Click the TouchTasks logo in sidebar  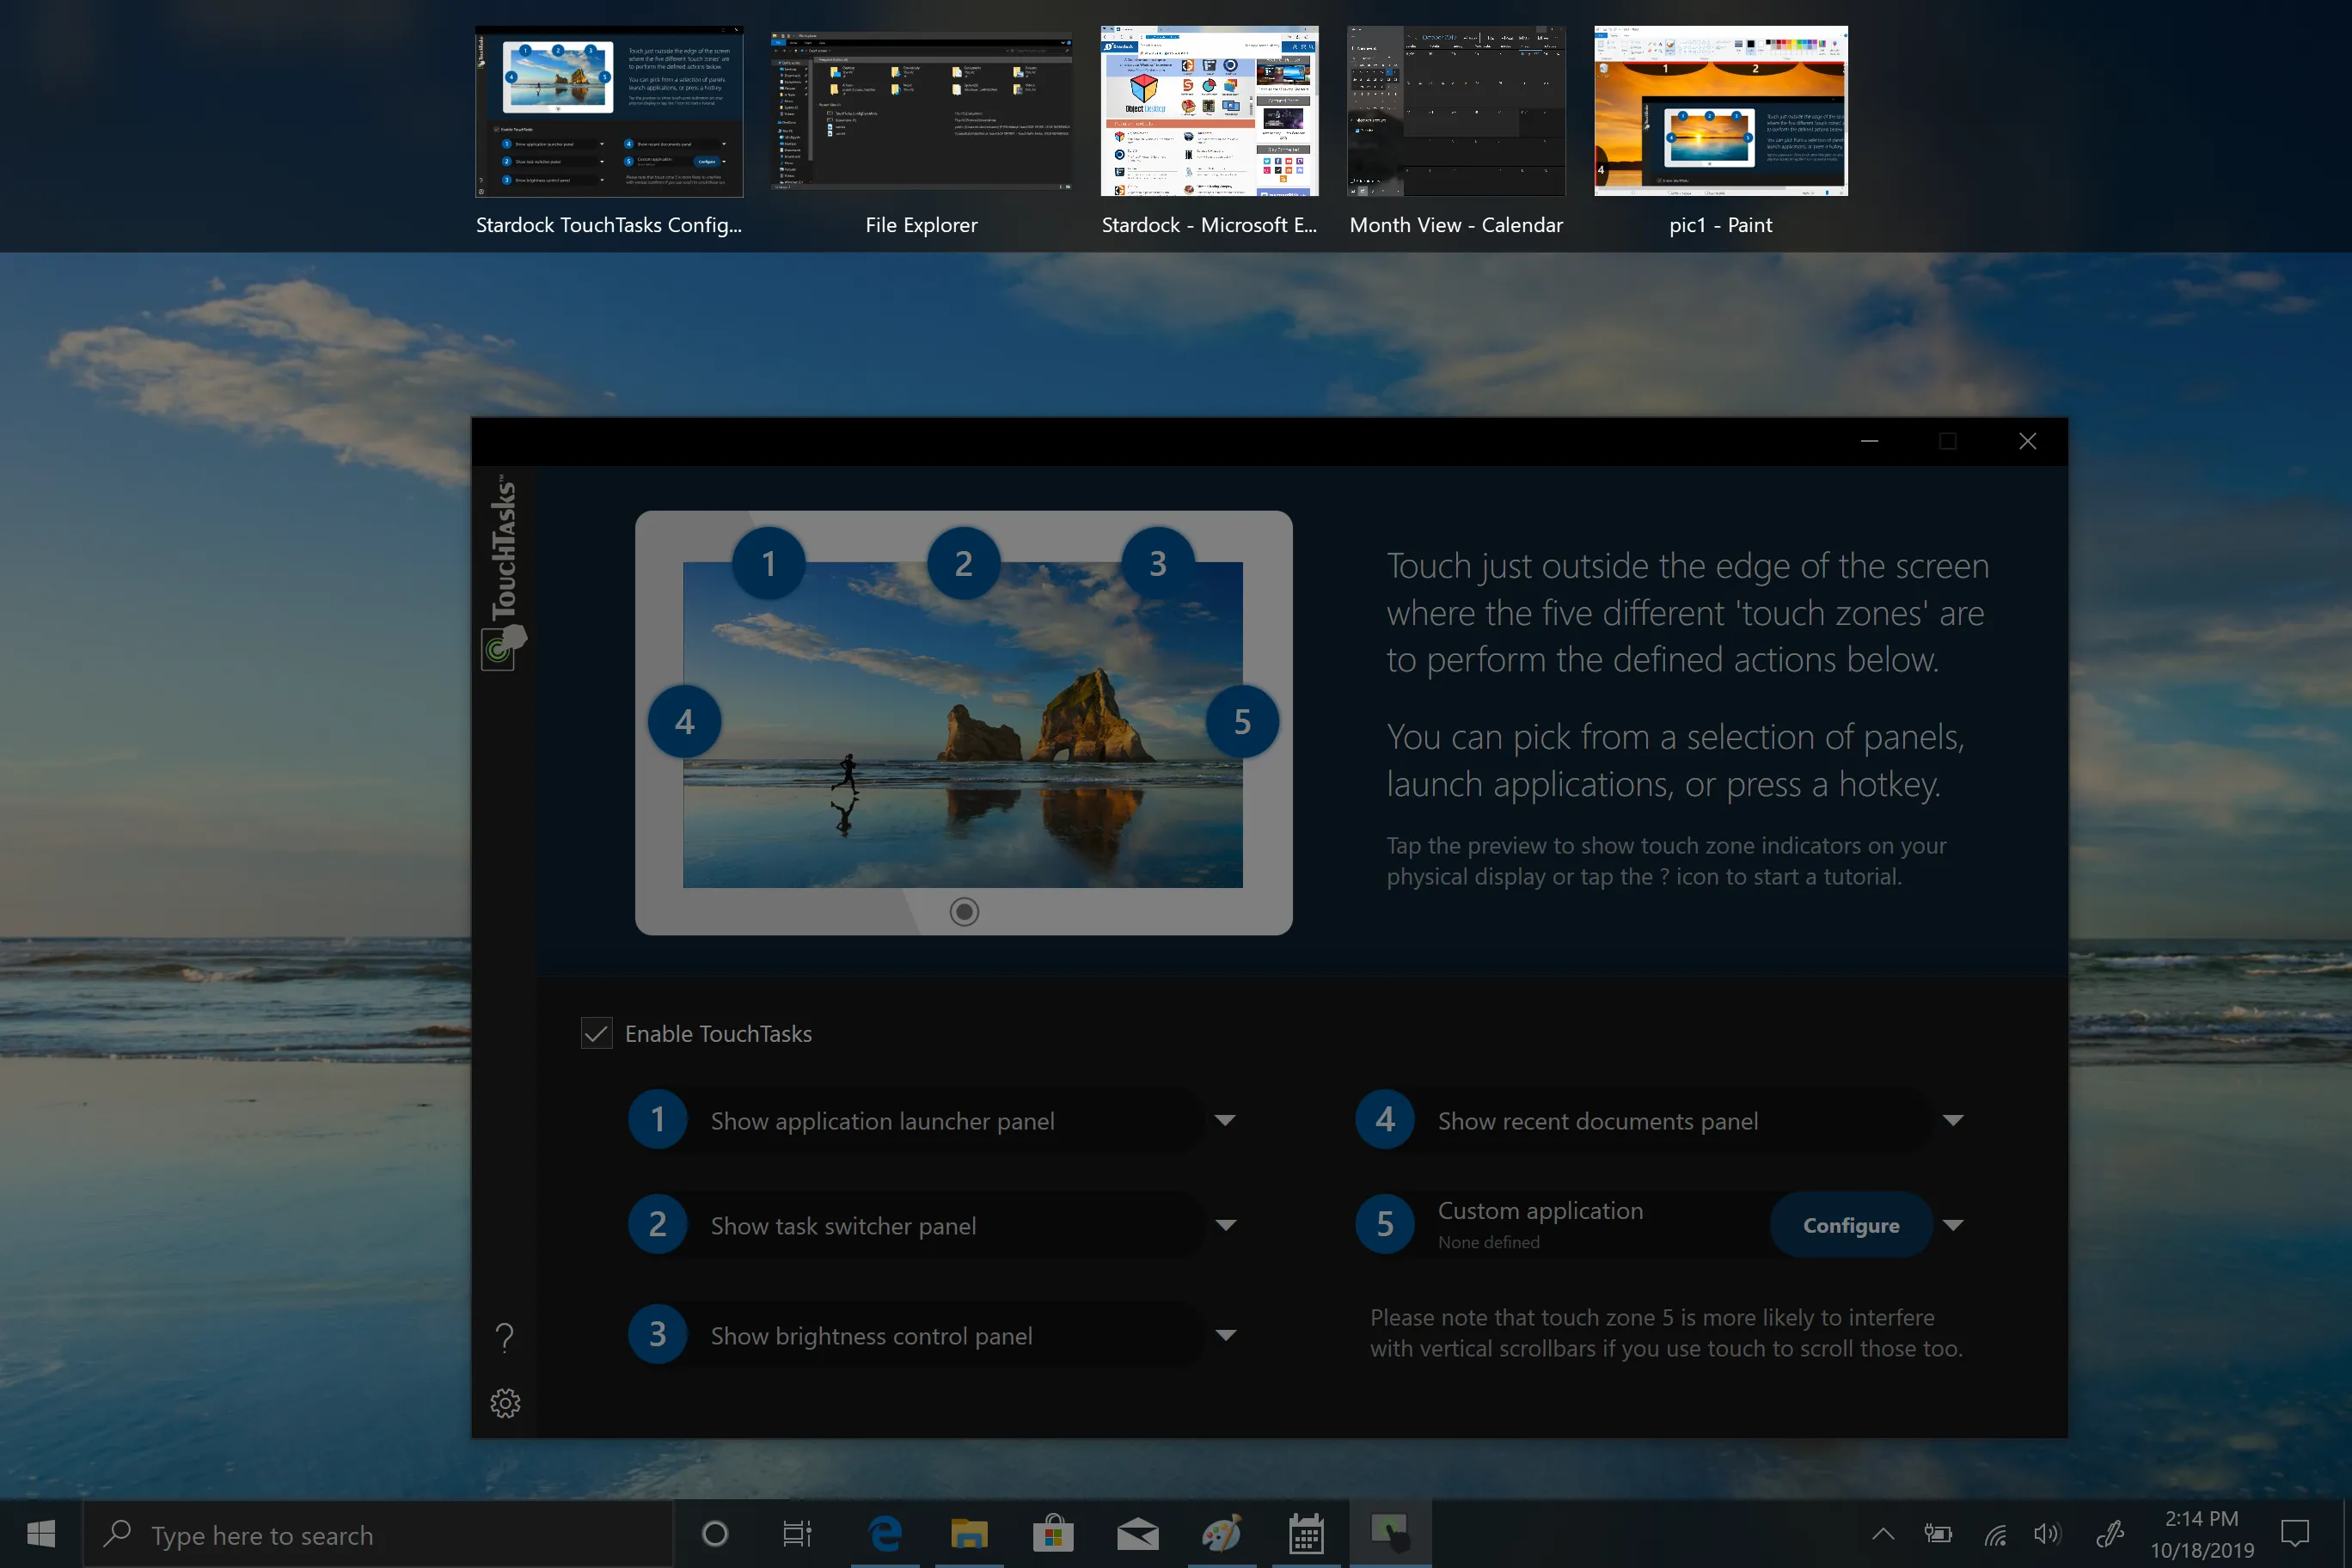pos(504,572)
